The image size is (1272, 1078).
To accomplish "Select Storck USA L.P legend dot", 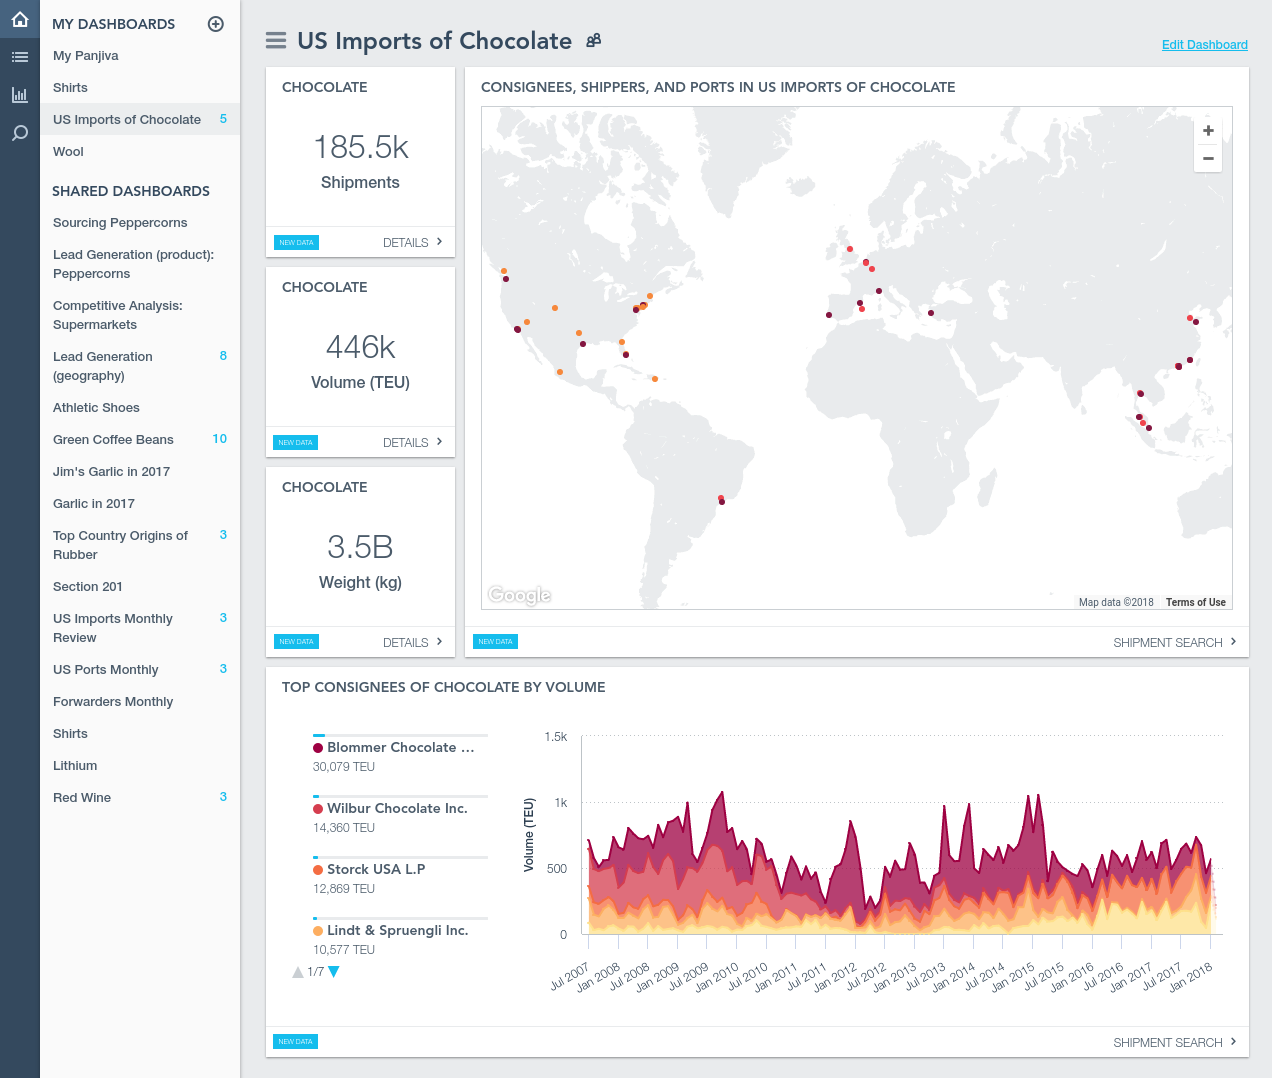I will pyautogui.click(x=318, y=870).
